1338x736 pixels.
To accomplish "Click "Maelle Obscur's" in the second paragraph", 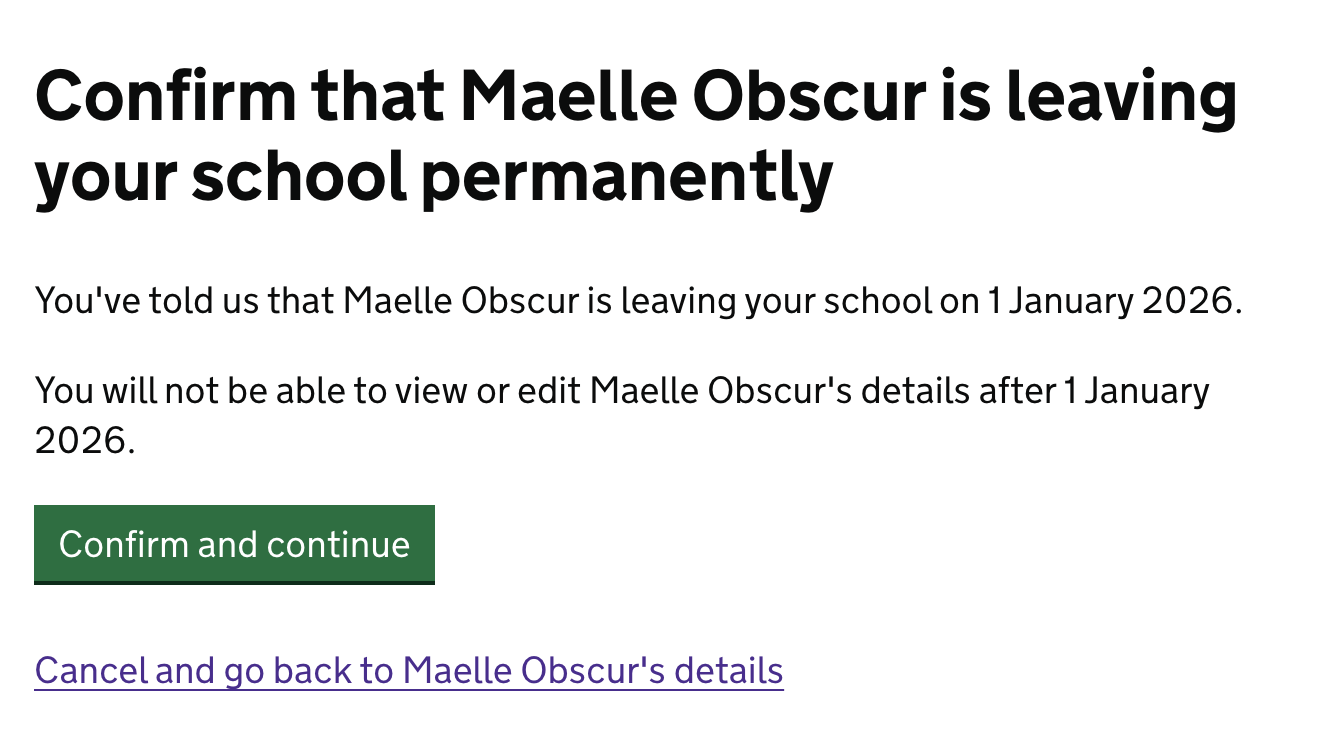I will click(x=720, y=391).
